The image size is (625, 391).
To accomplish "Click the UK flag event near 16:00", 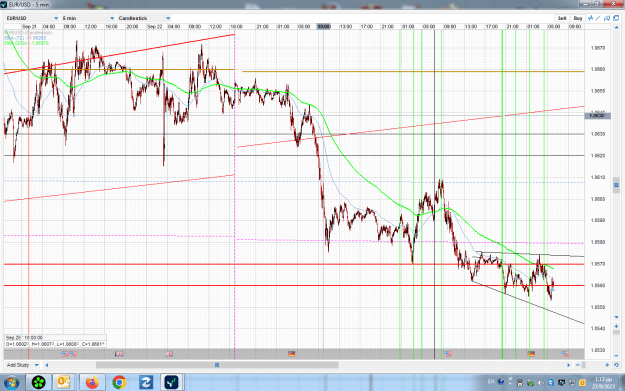I will (119, 354).
